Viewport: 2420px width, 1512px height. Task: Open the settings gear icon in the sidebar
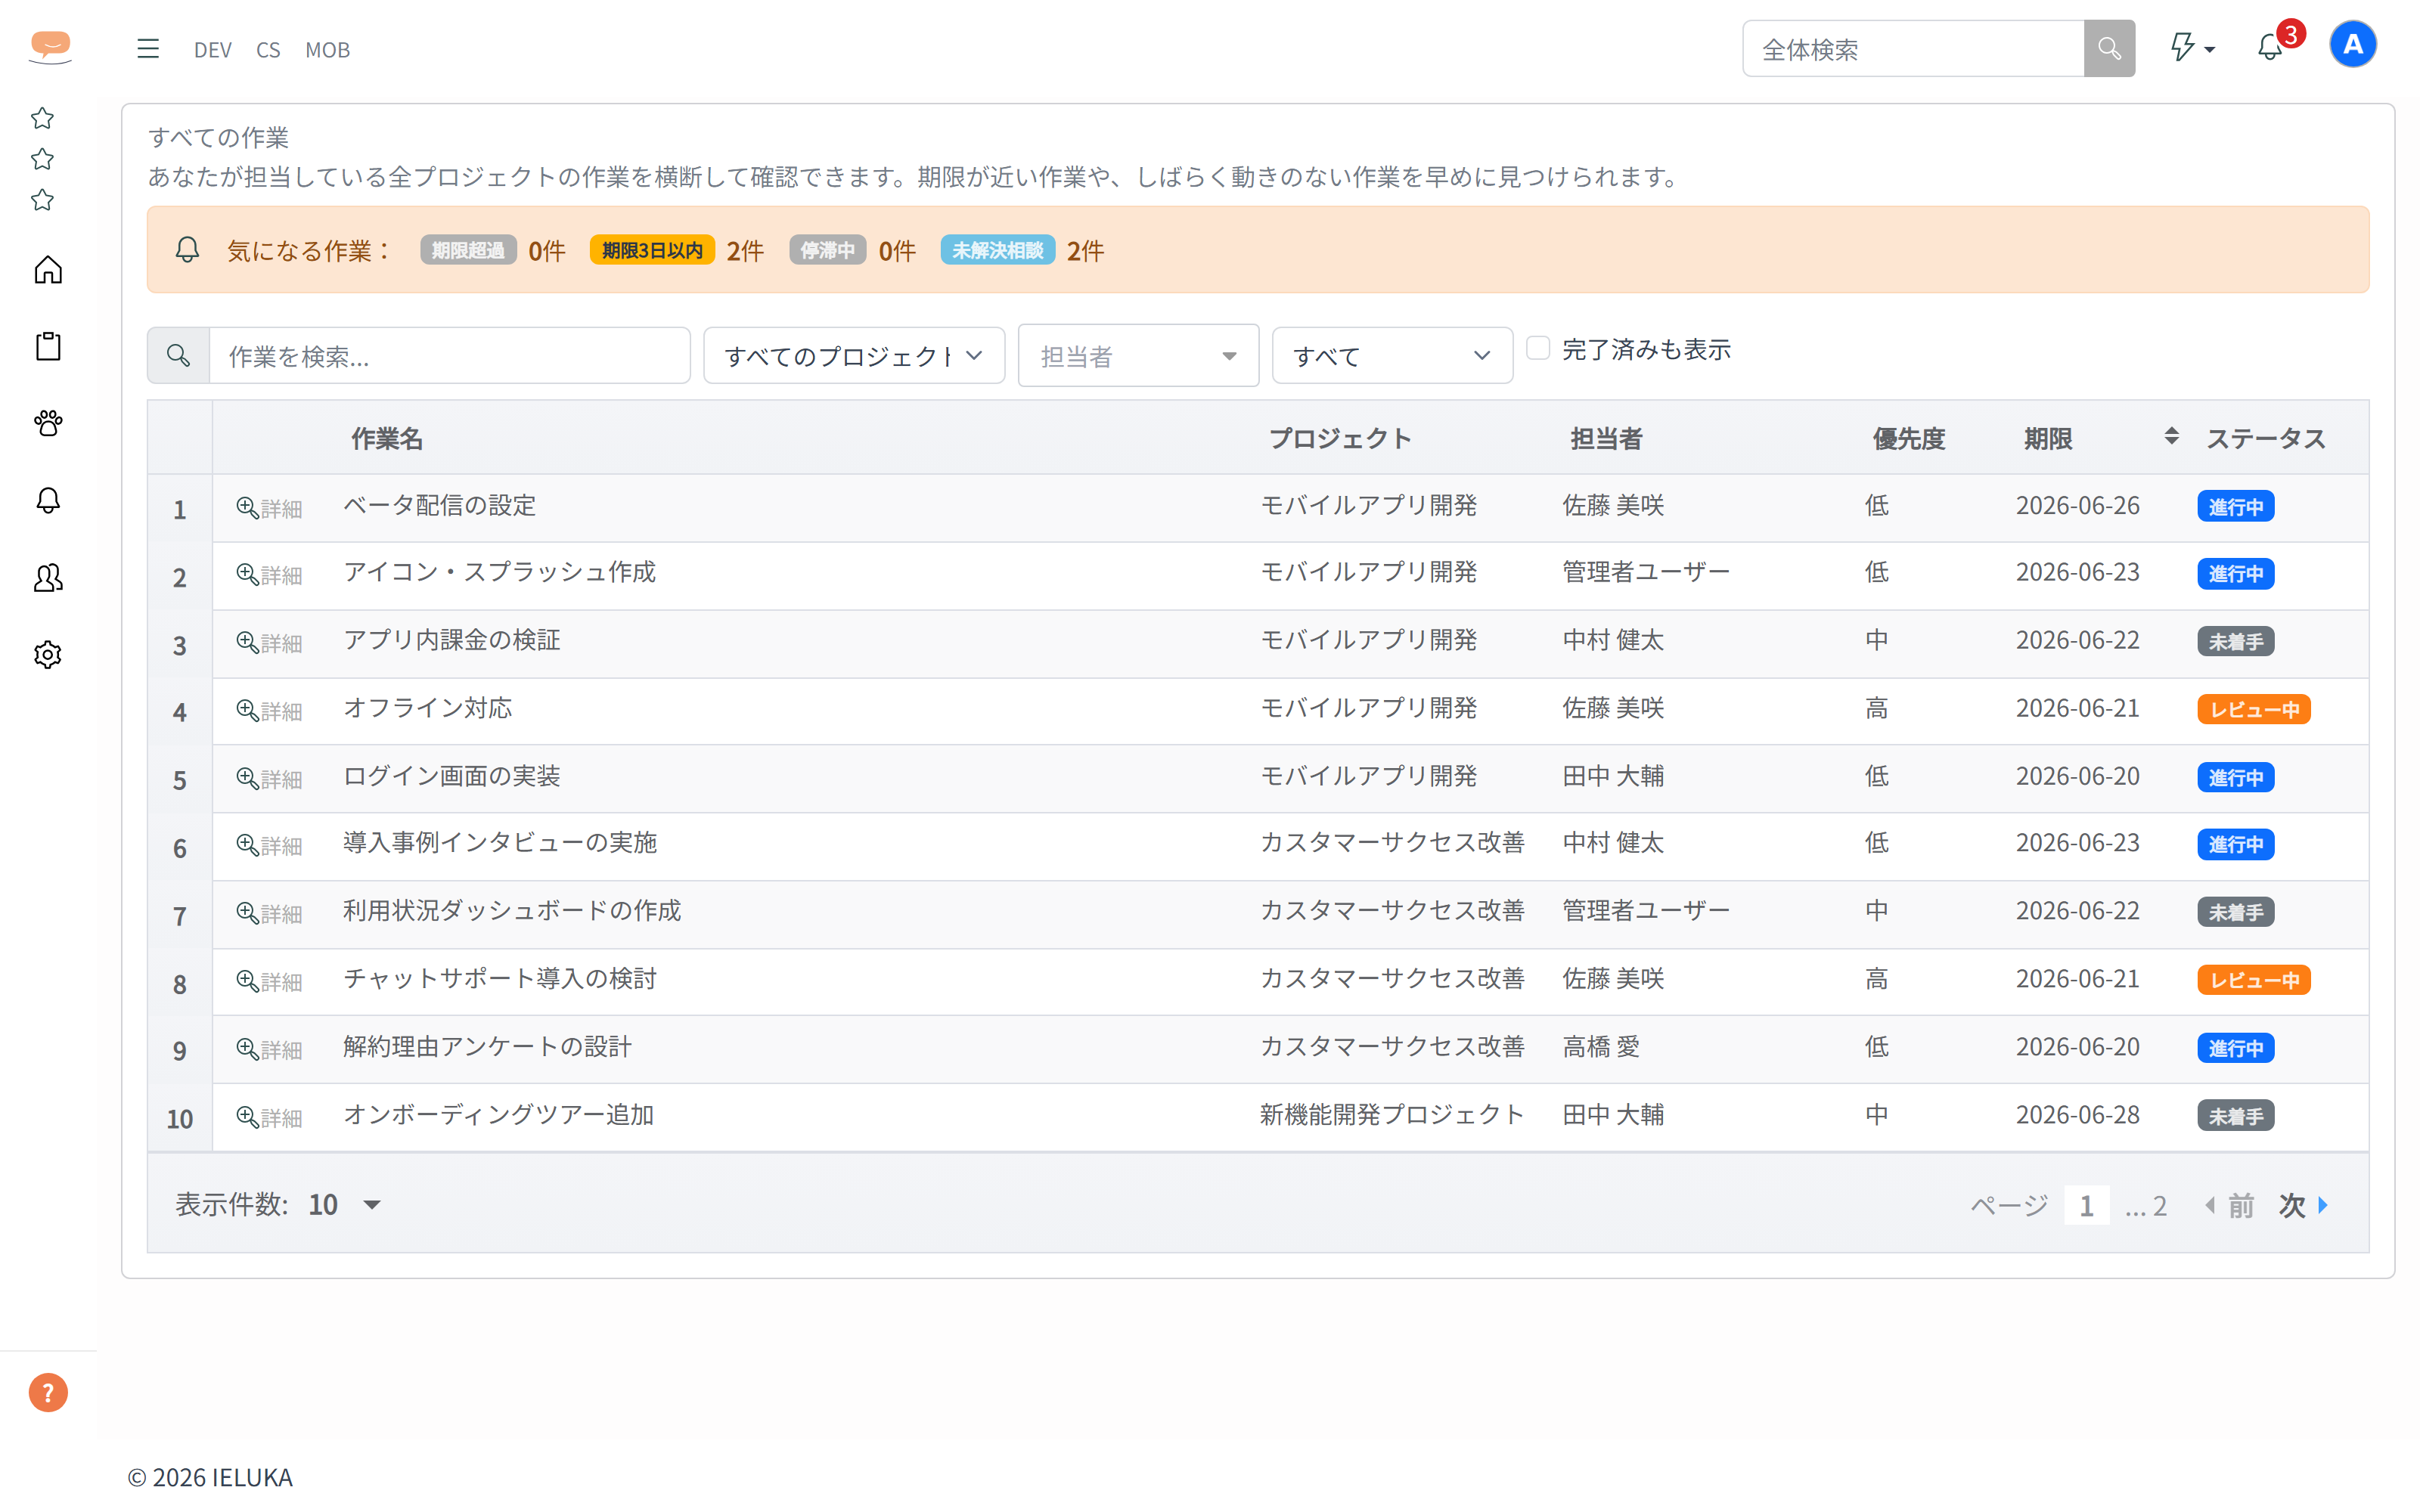pyautogui.click(x=48, y=655)
